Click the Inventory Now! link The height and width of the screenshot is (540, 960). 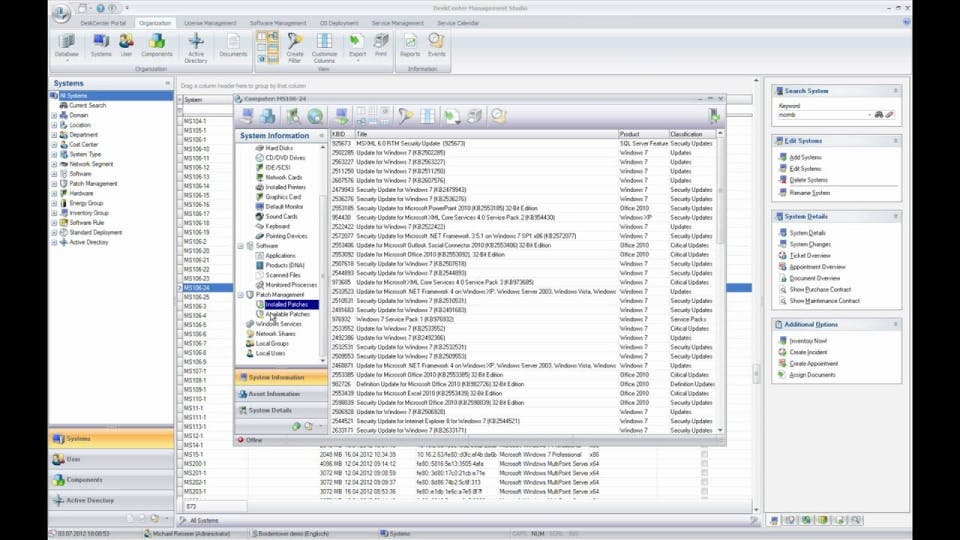808,341
